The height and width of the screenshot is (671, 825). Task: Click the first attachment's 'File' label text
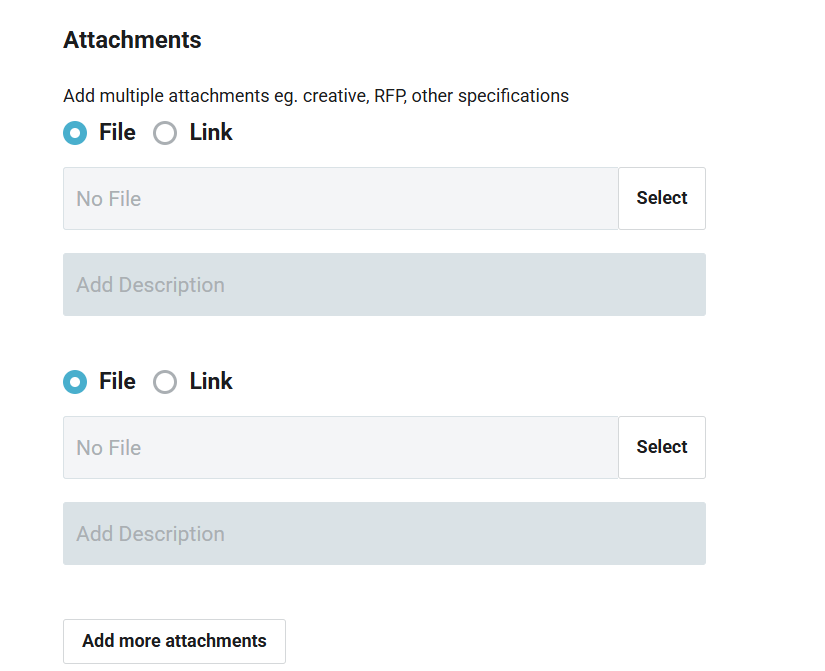(x=117, y=132)
